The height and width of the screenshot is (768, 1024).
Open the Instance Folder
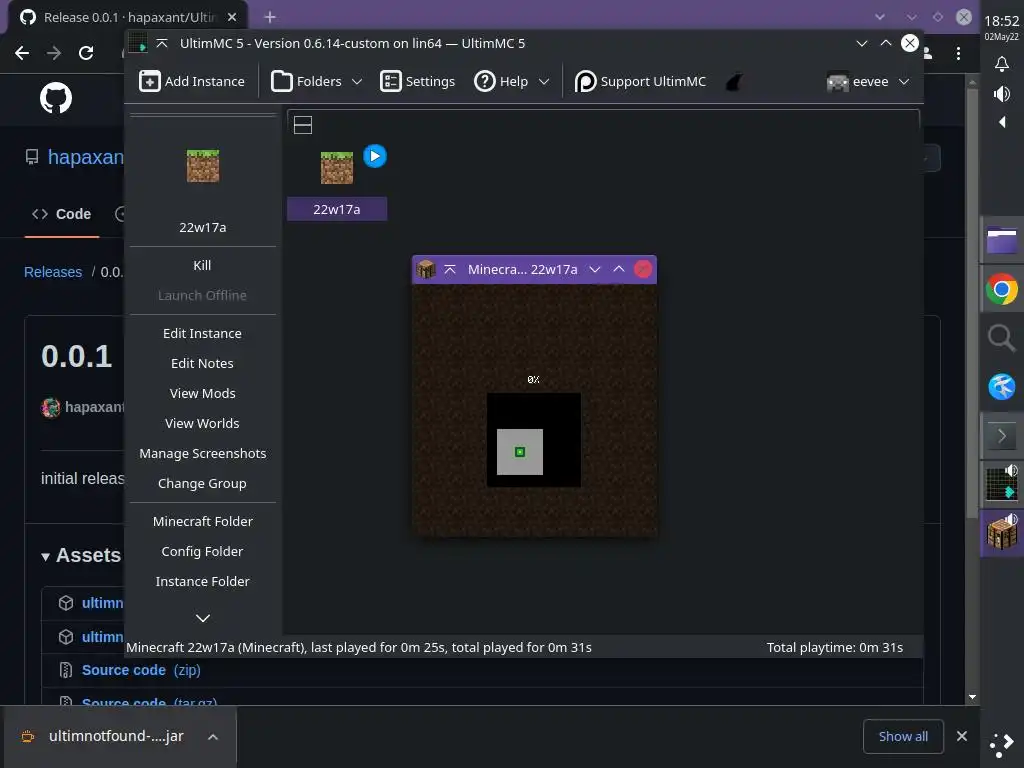coord(202,581)
